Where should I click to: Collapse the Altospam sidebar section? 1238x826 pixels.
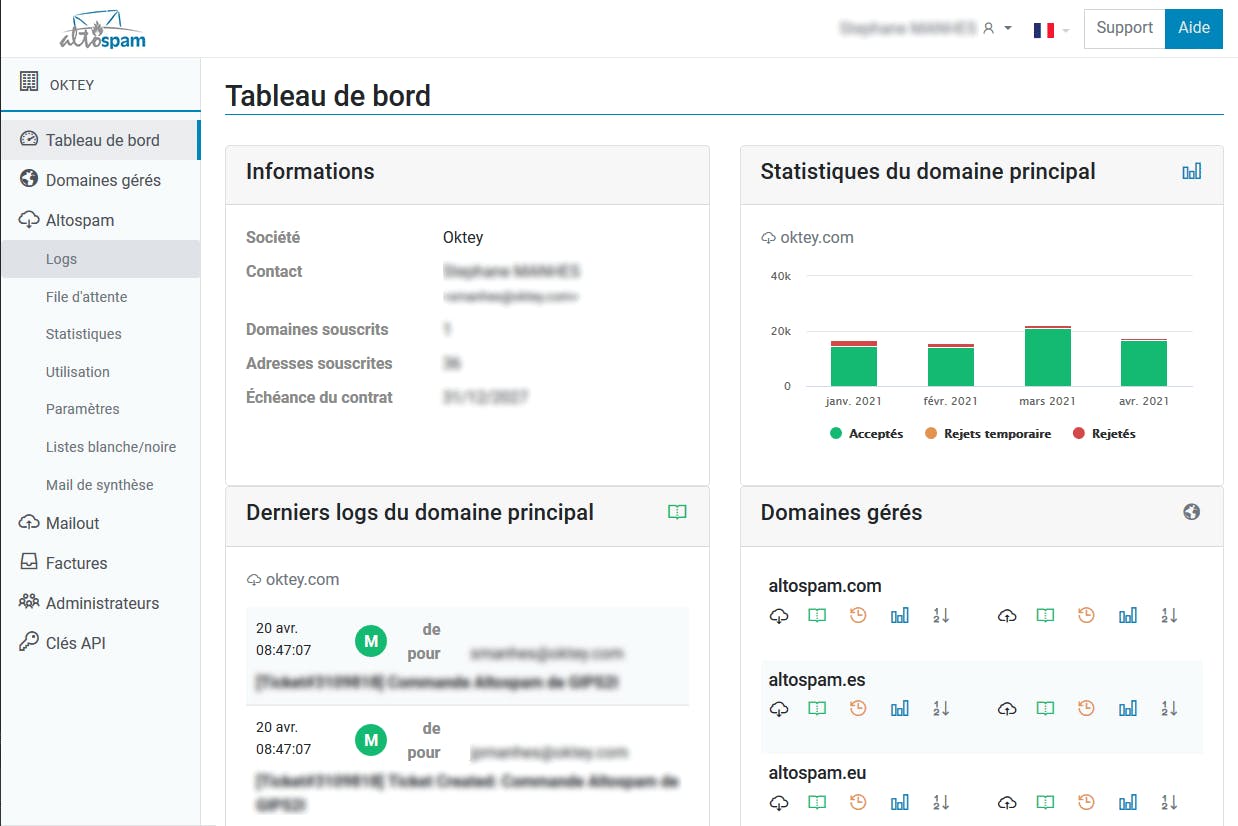pos(100,220)
